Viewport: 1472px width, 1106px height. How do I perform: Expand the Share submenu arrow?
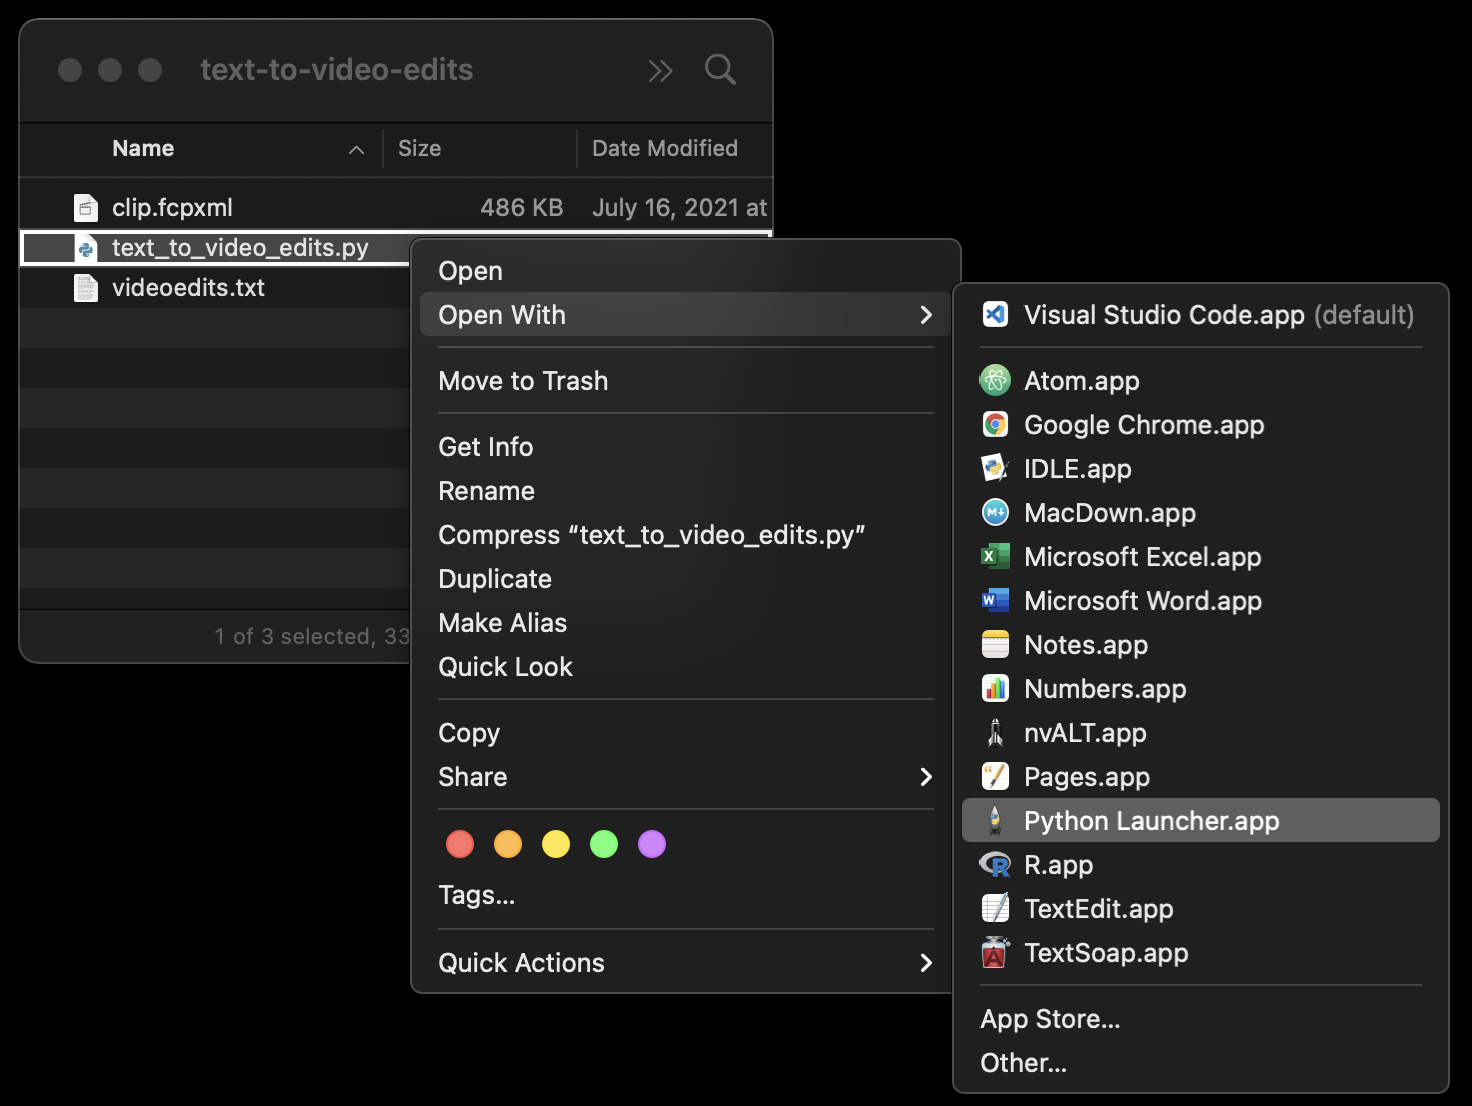point(926,777)
